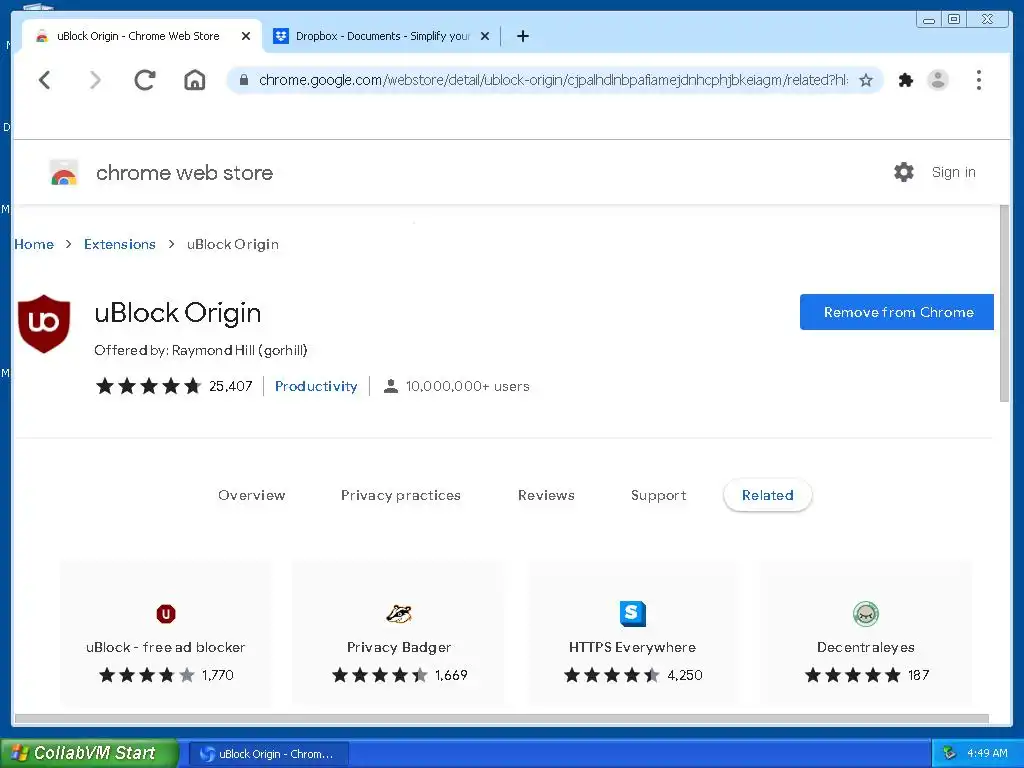Click the 1,770 rating count for uBlock
The width and height of the screenshot is (1024, 768).
pyautogui.click(x=217, y=675)
